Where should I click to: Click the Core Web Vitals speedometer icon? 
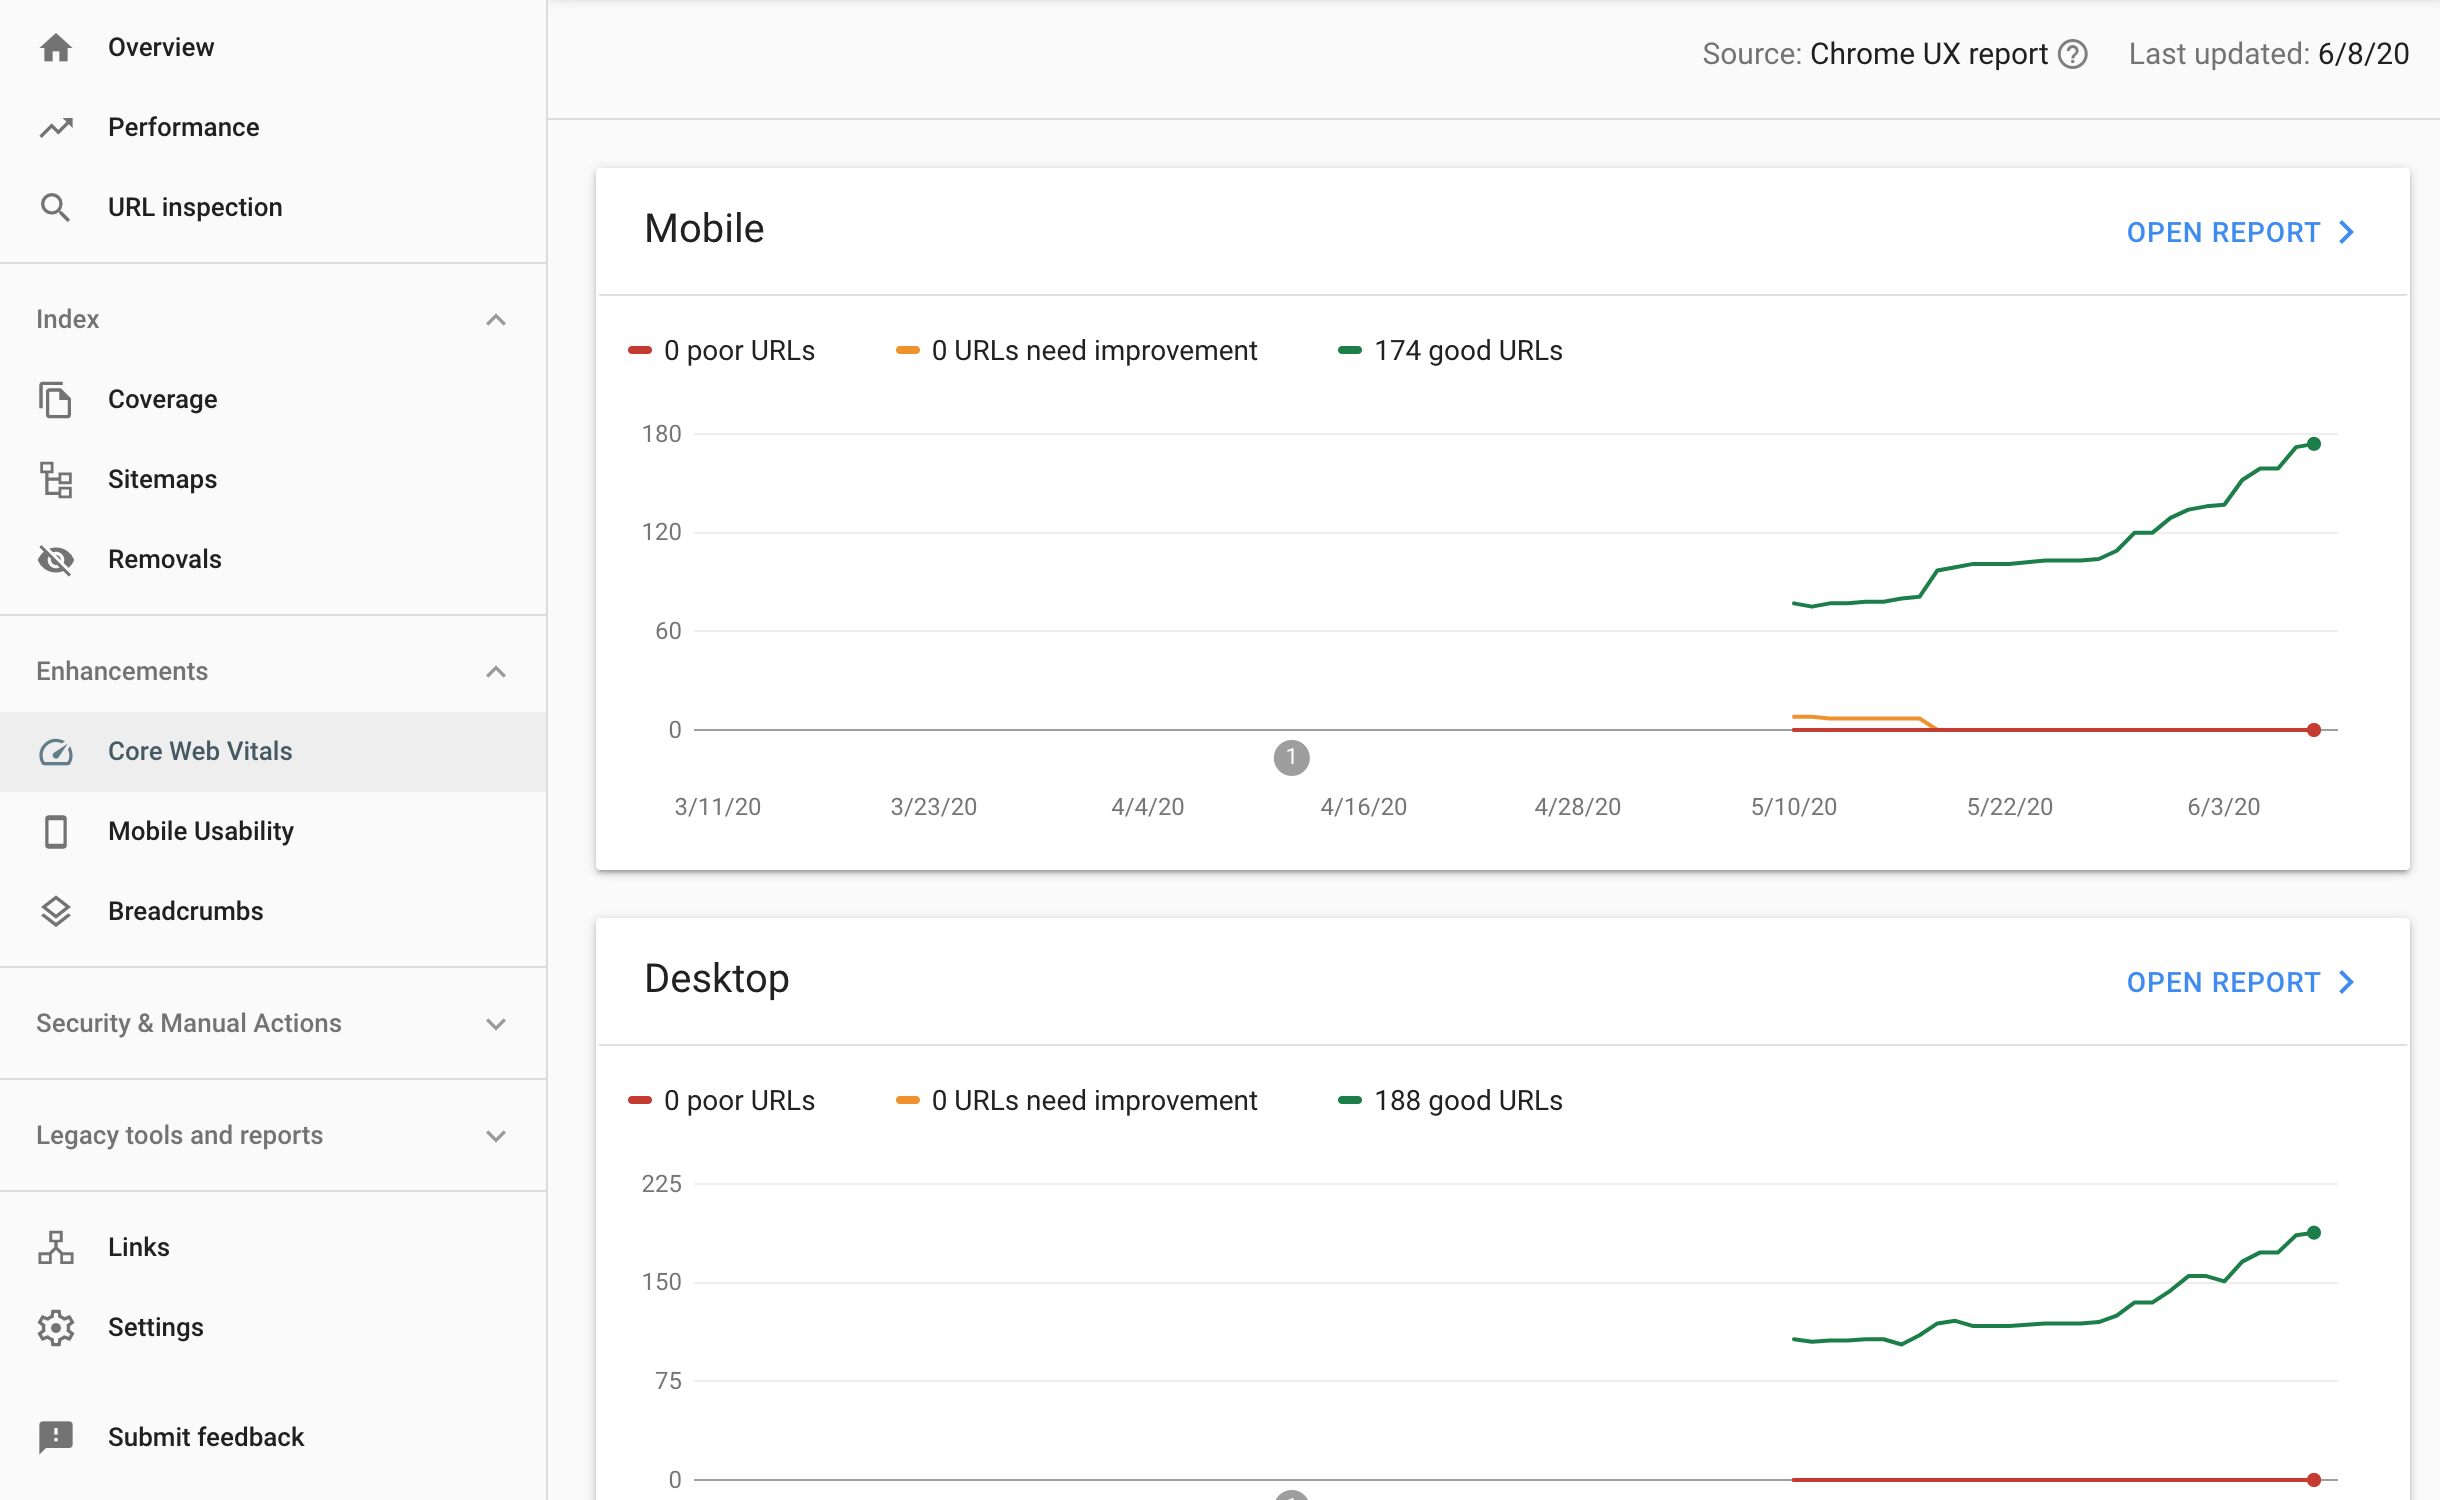[56, 751]
